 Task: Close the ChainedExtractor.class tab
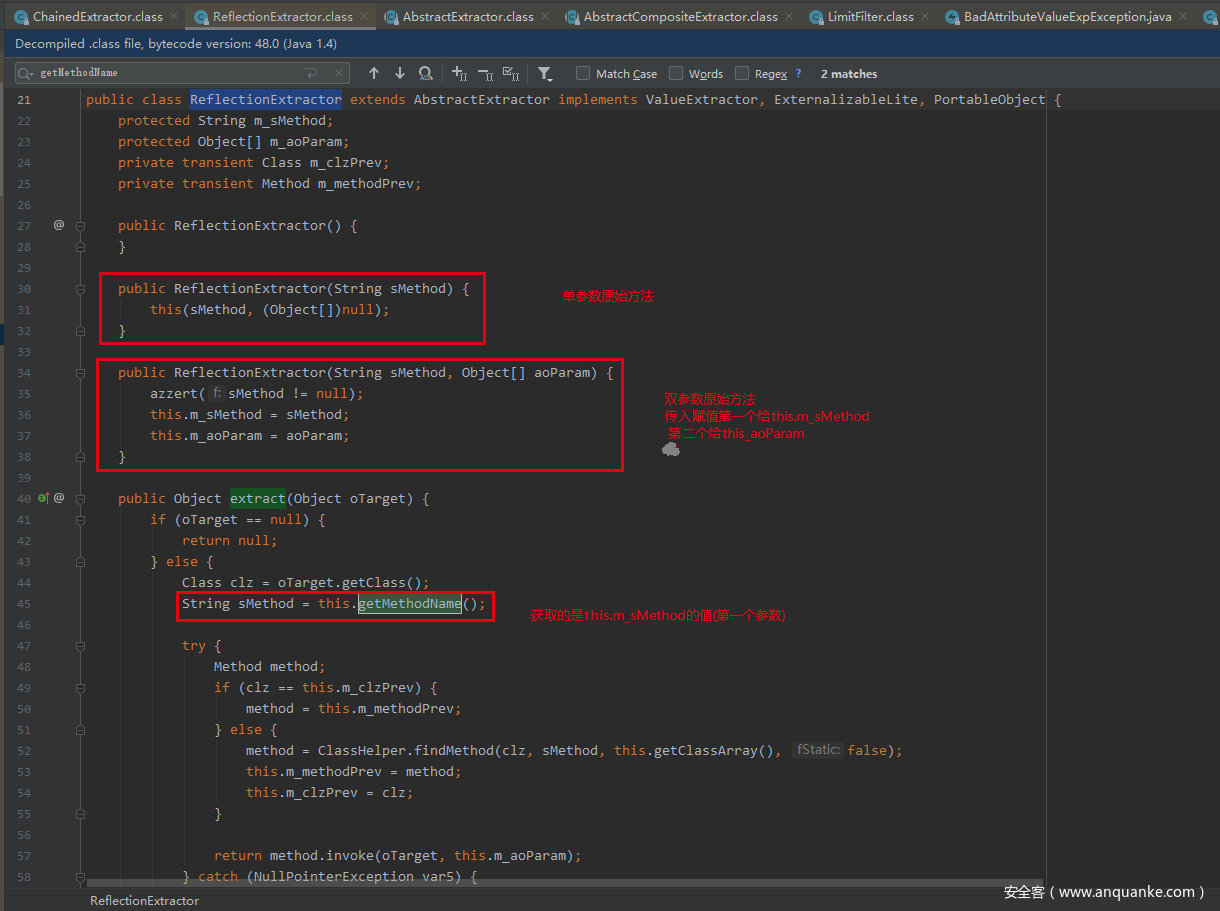(x=173, y=17)
